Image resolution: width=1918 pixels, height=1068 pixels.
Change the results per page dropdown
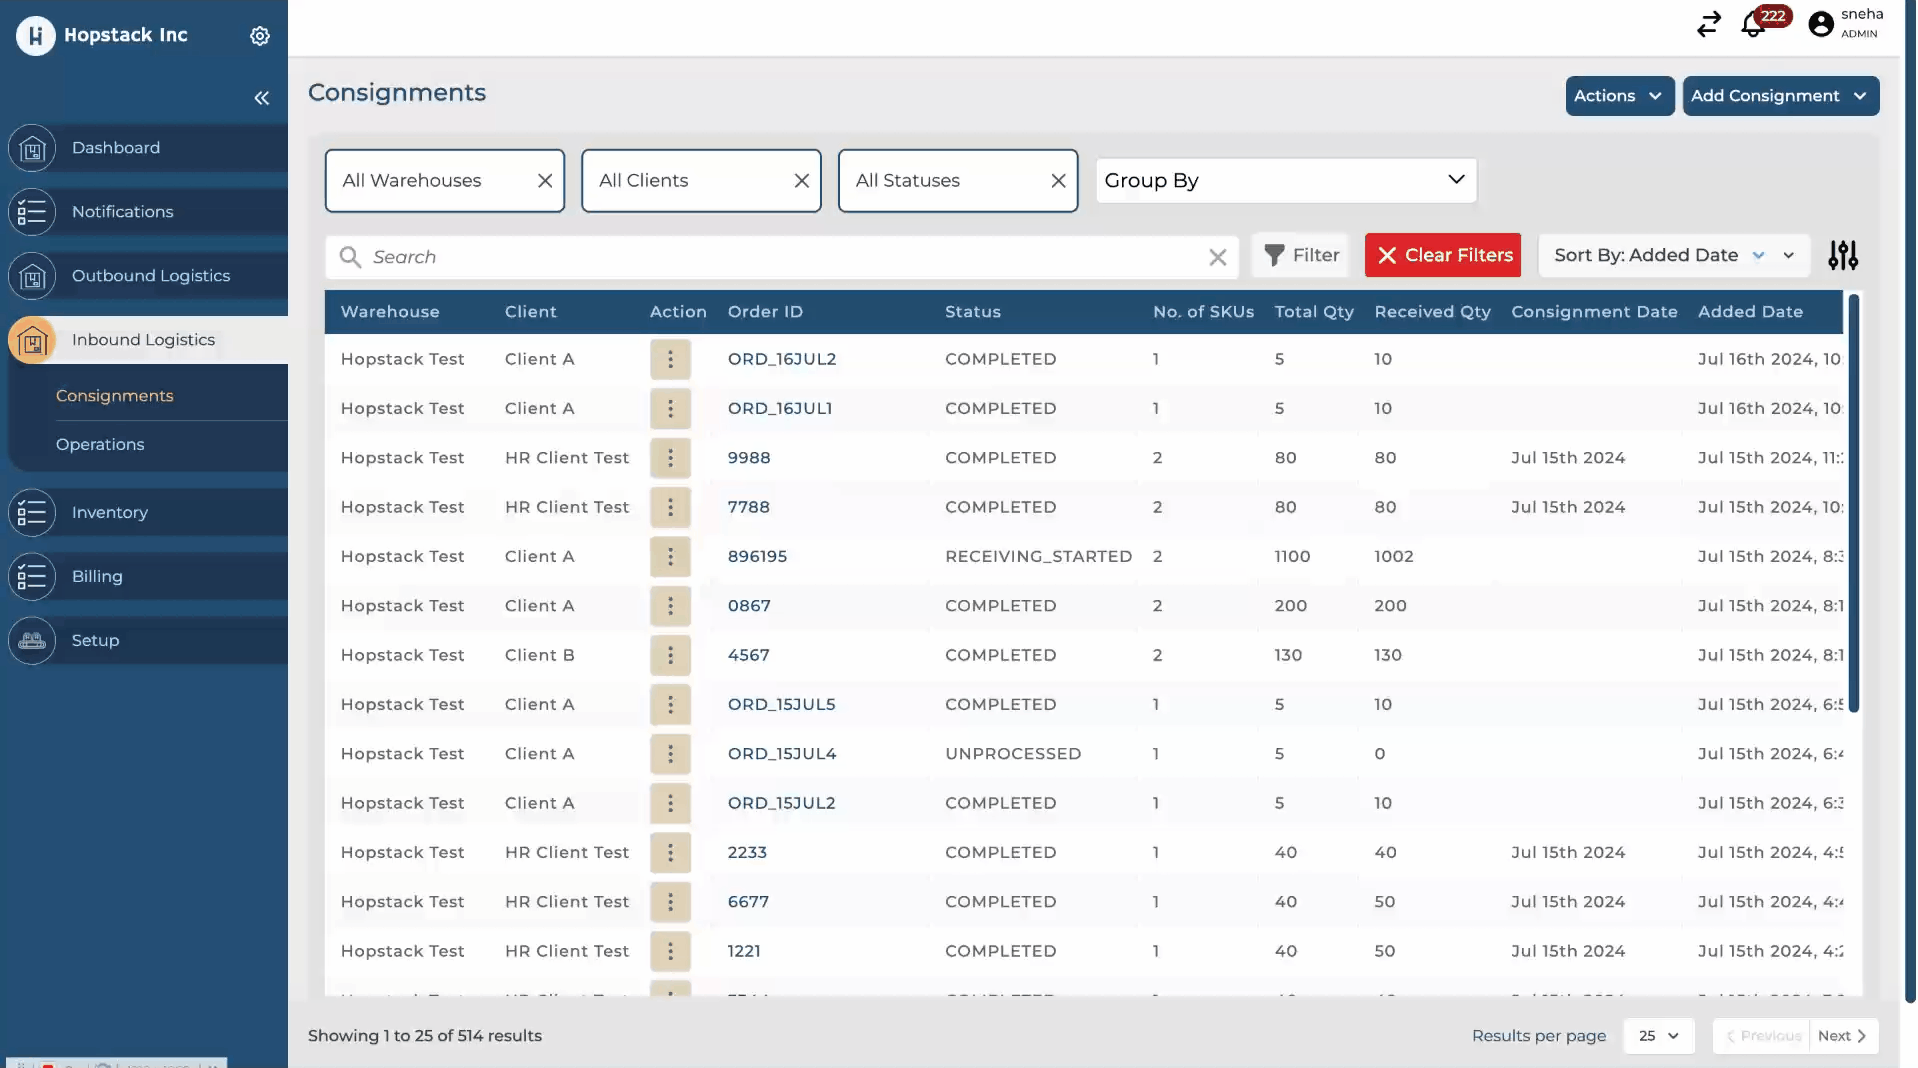point(1658,1036)
